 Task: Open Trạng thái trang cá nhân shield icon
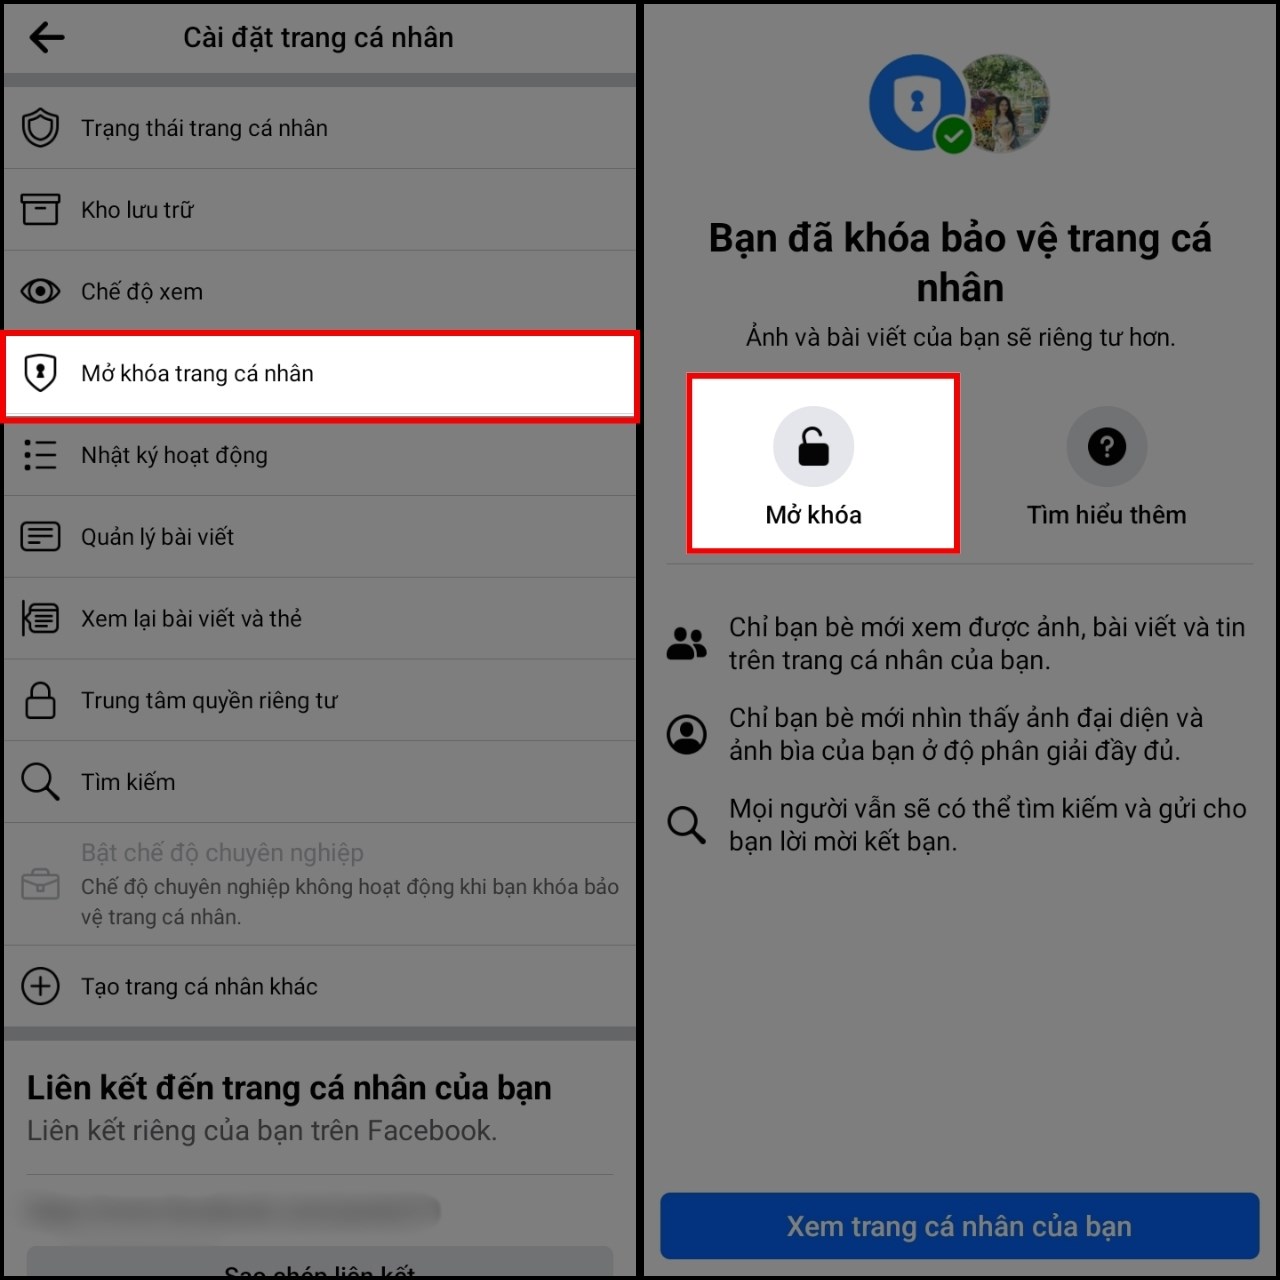point(40,128)
